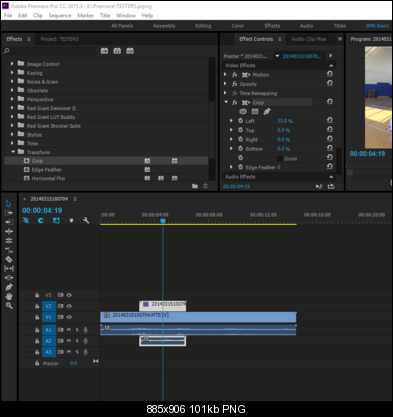
Task: Open the File menu
Action: click(8, 15)
